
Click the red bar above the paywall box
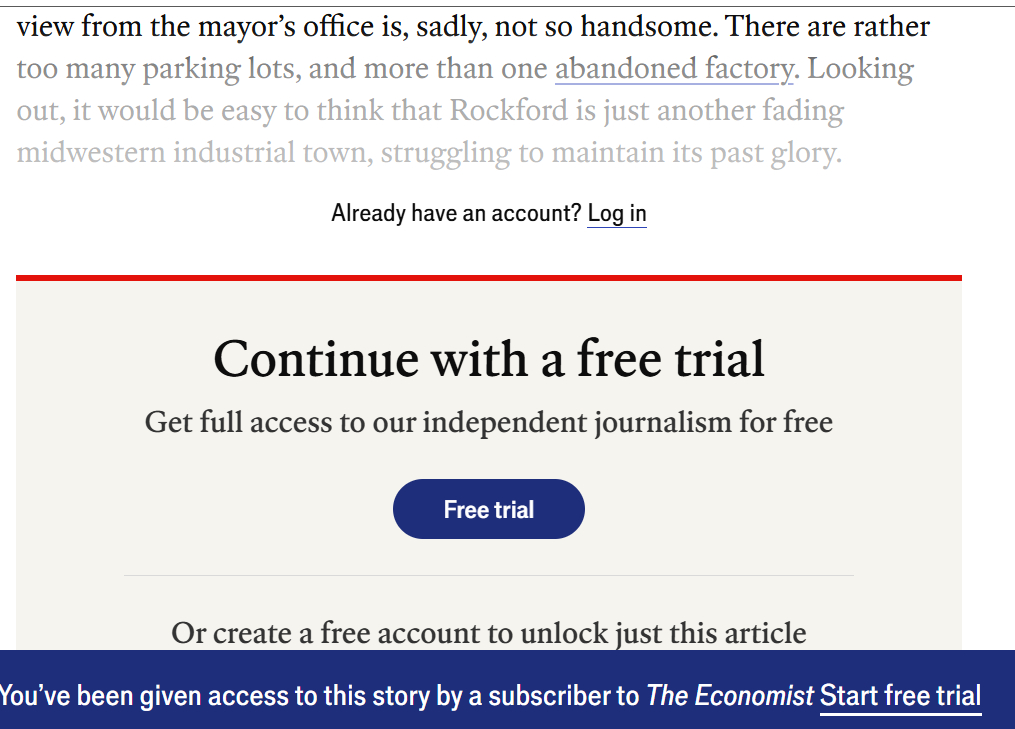coord(489,278)
